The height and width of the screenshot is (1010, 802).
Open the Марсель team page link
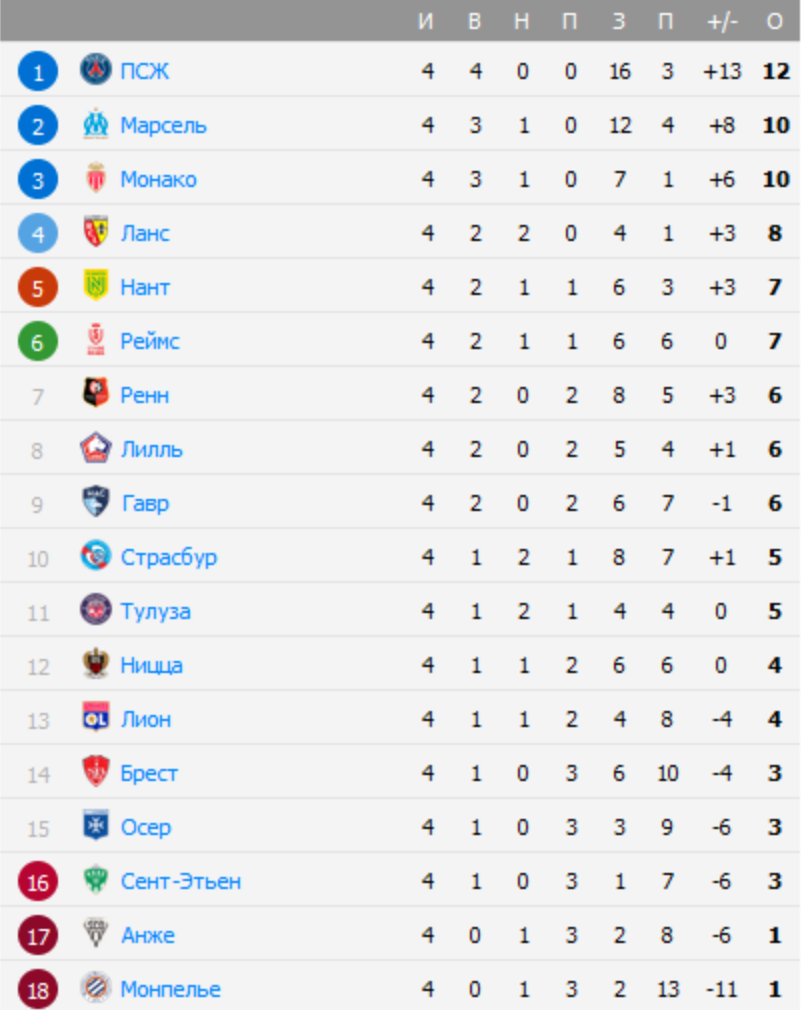(x=163, y=125)
